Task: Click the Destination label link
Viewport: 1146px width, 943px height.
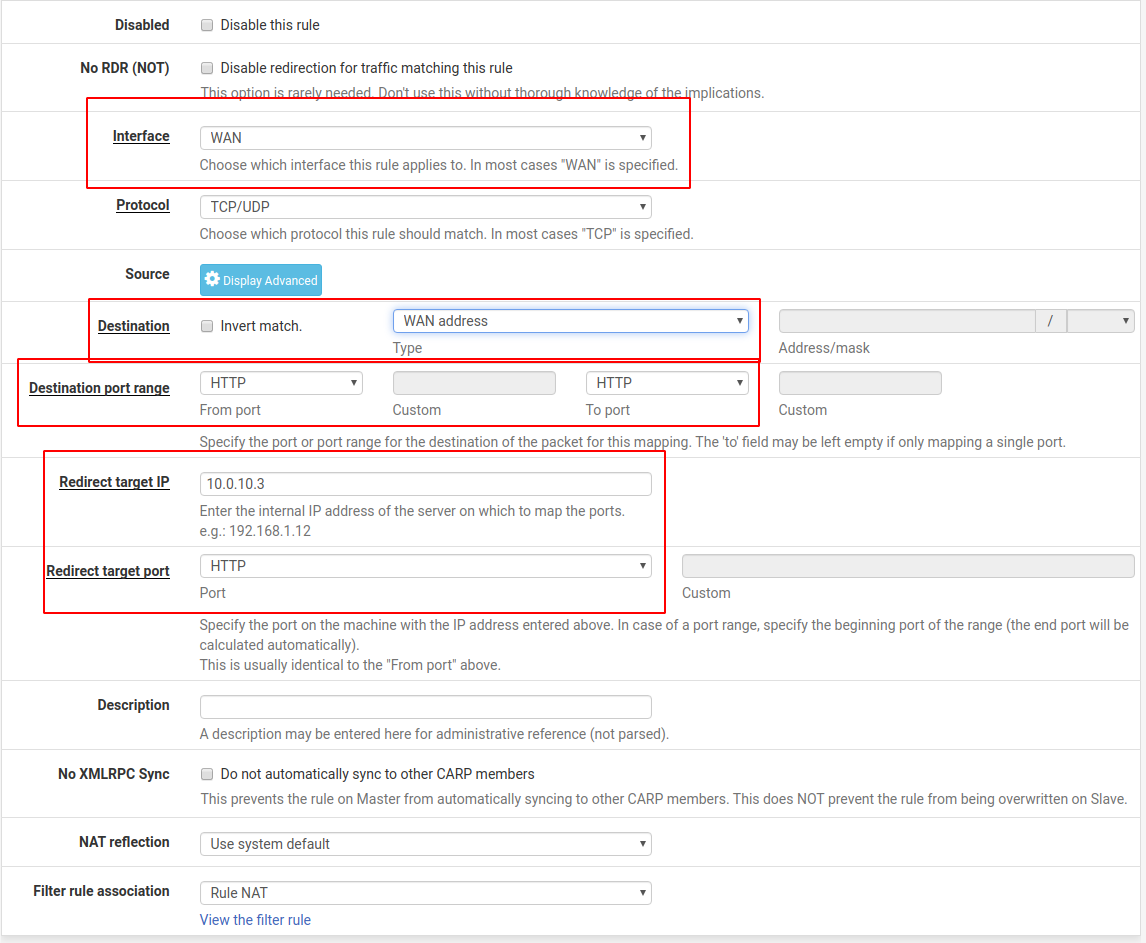Action: [x=134, y=326]
